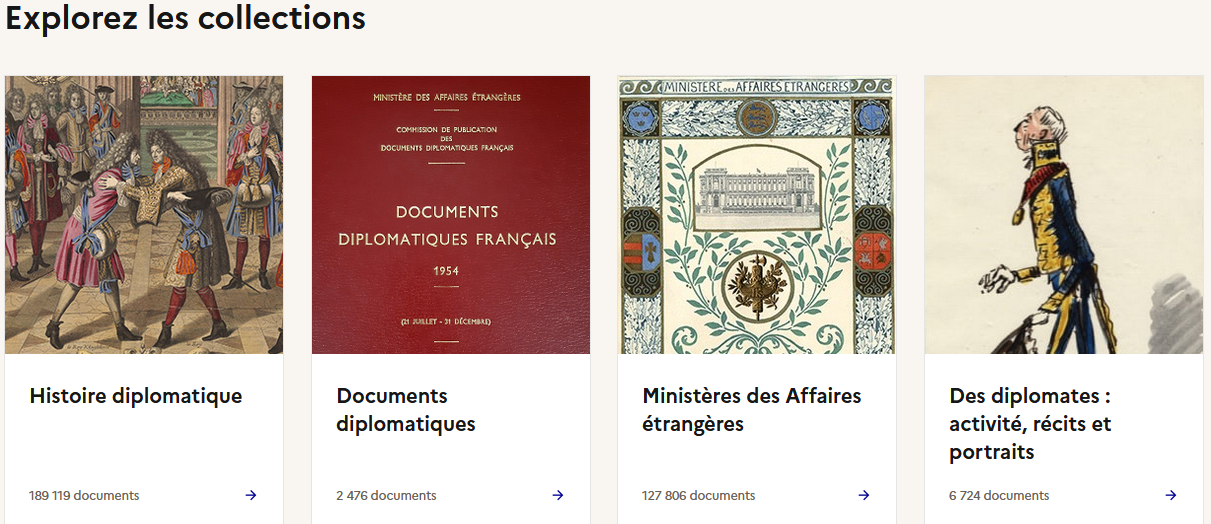The height and width of the screenshot is (524, 1211).
Task: Select the Ministères des Affaires étrangères title
Action: (752, 410)
